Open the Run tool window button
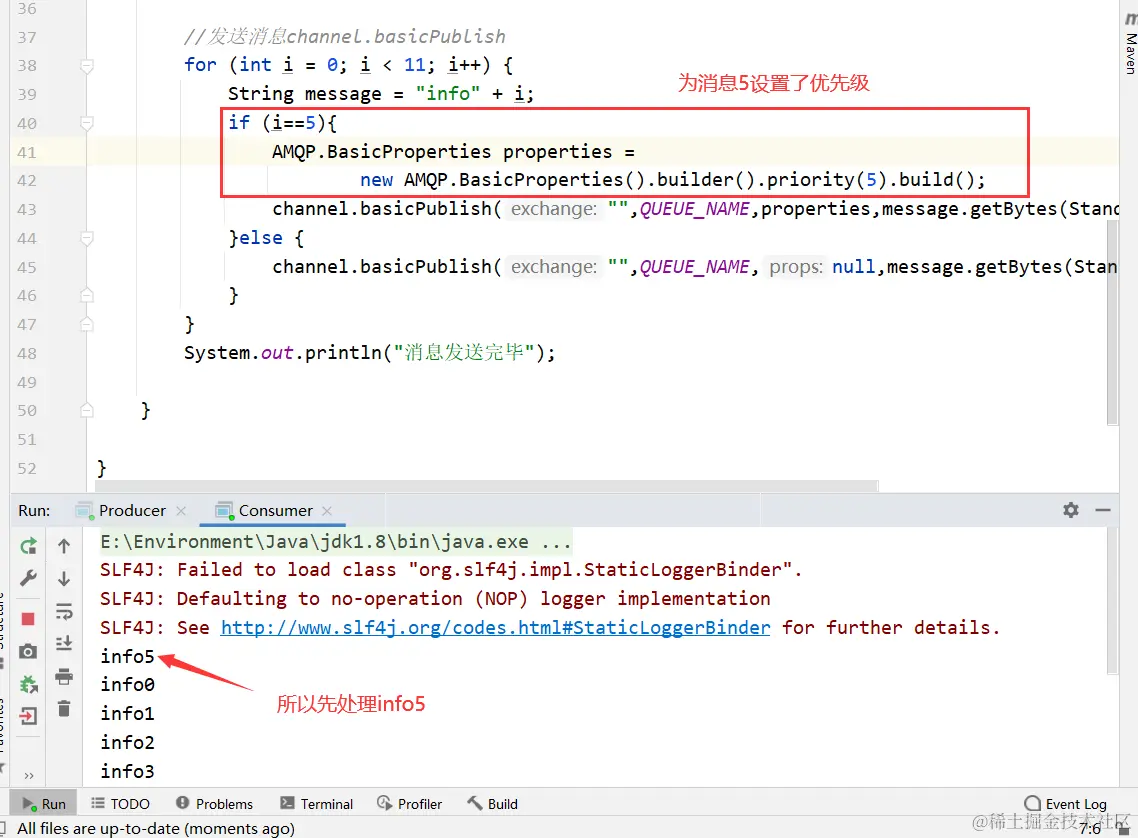The width and height of the screenshot is (1138, 838). (x=44, y=804)
